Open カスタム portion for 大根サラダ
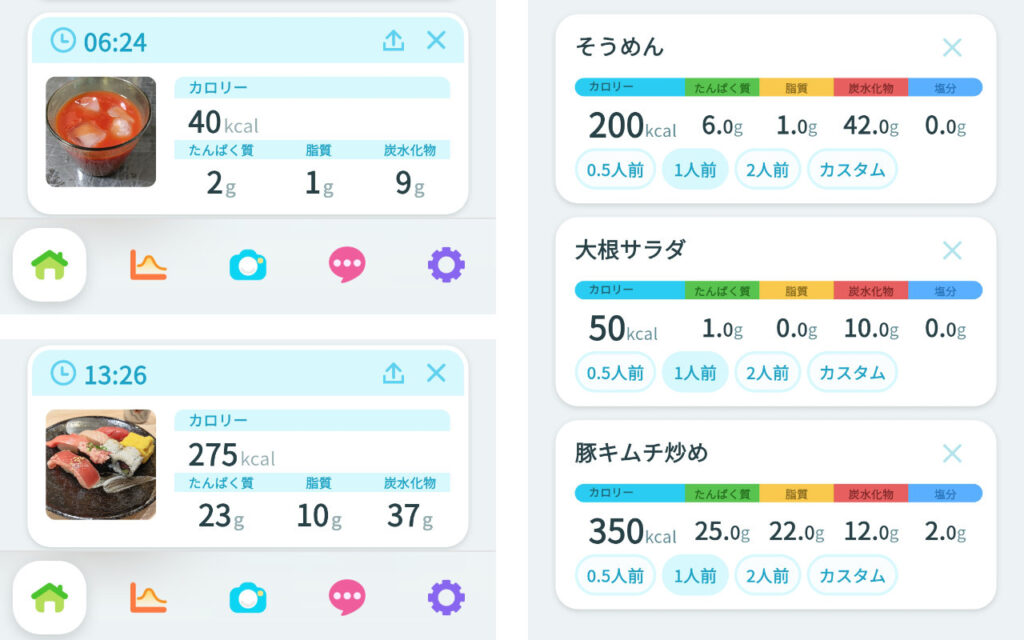1024x640 pixels. (x=851, y=371)
